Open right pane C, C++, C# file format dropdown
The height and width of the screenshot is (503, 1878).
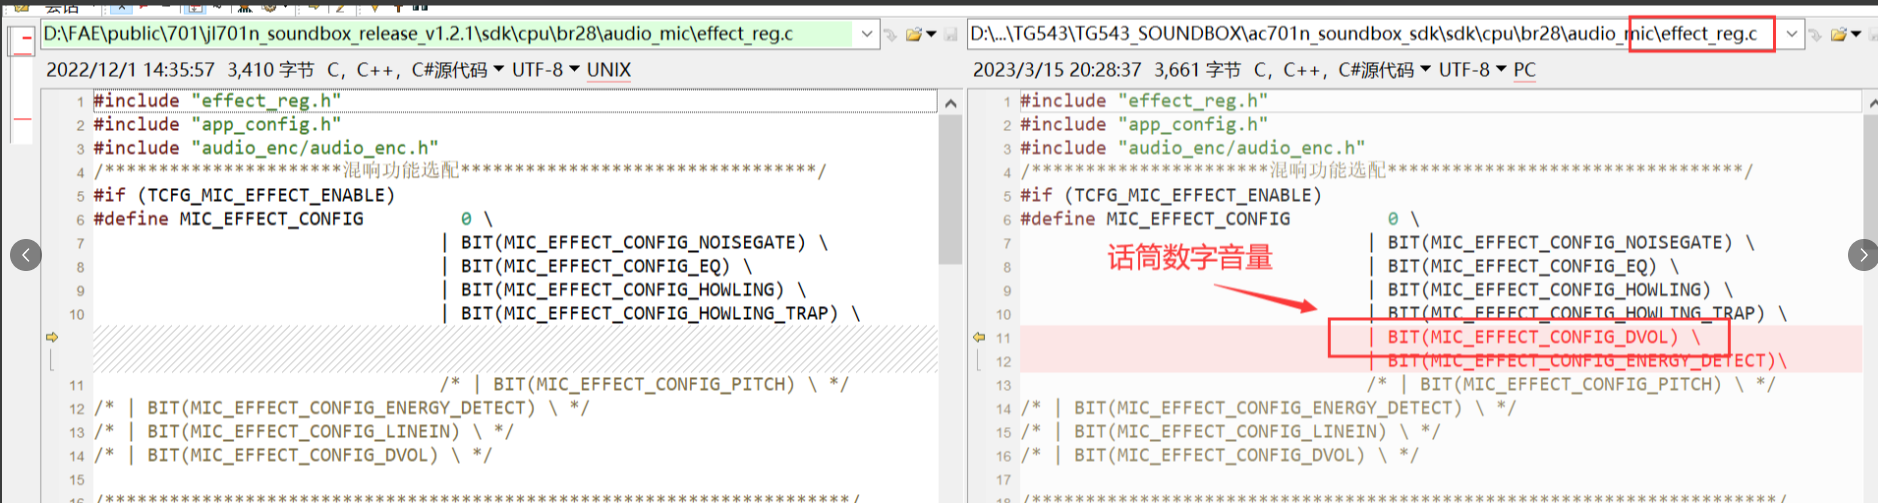coord(1342,70)
